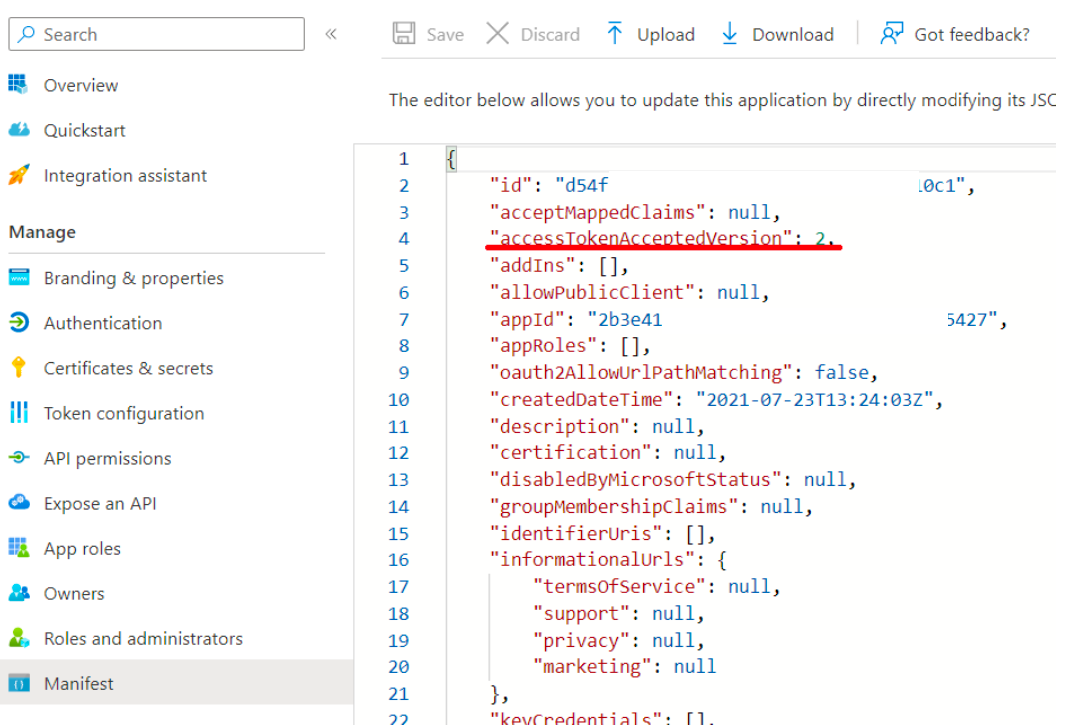Click the App roles icon
This screenshot has height=728, width=1068.
point(18,548)
